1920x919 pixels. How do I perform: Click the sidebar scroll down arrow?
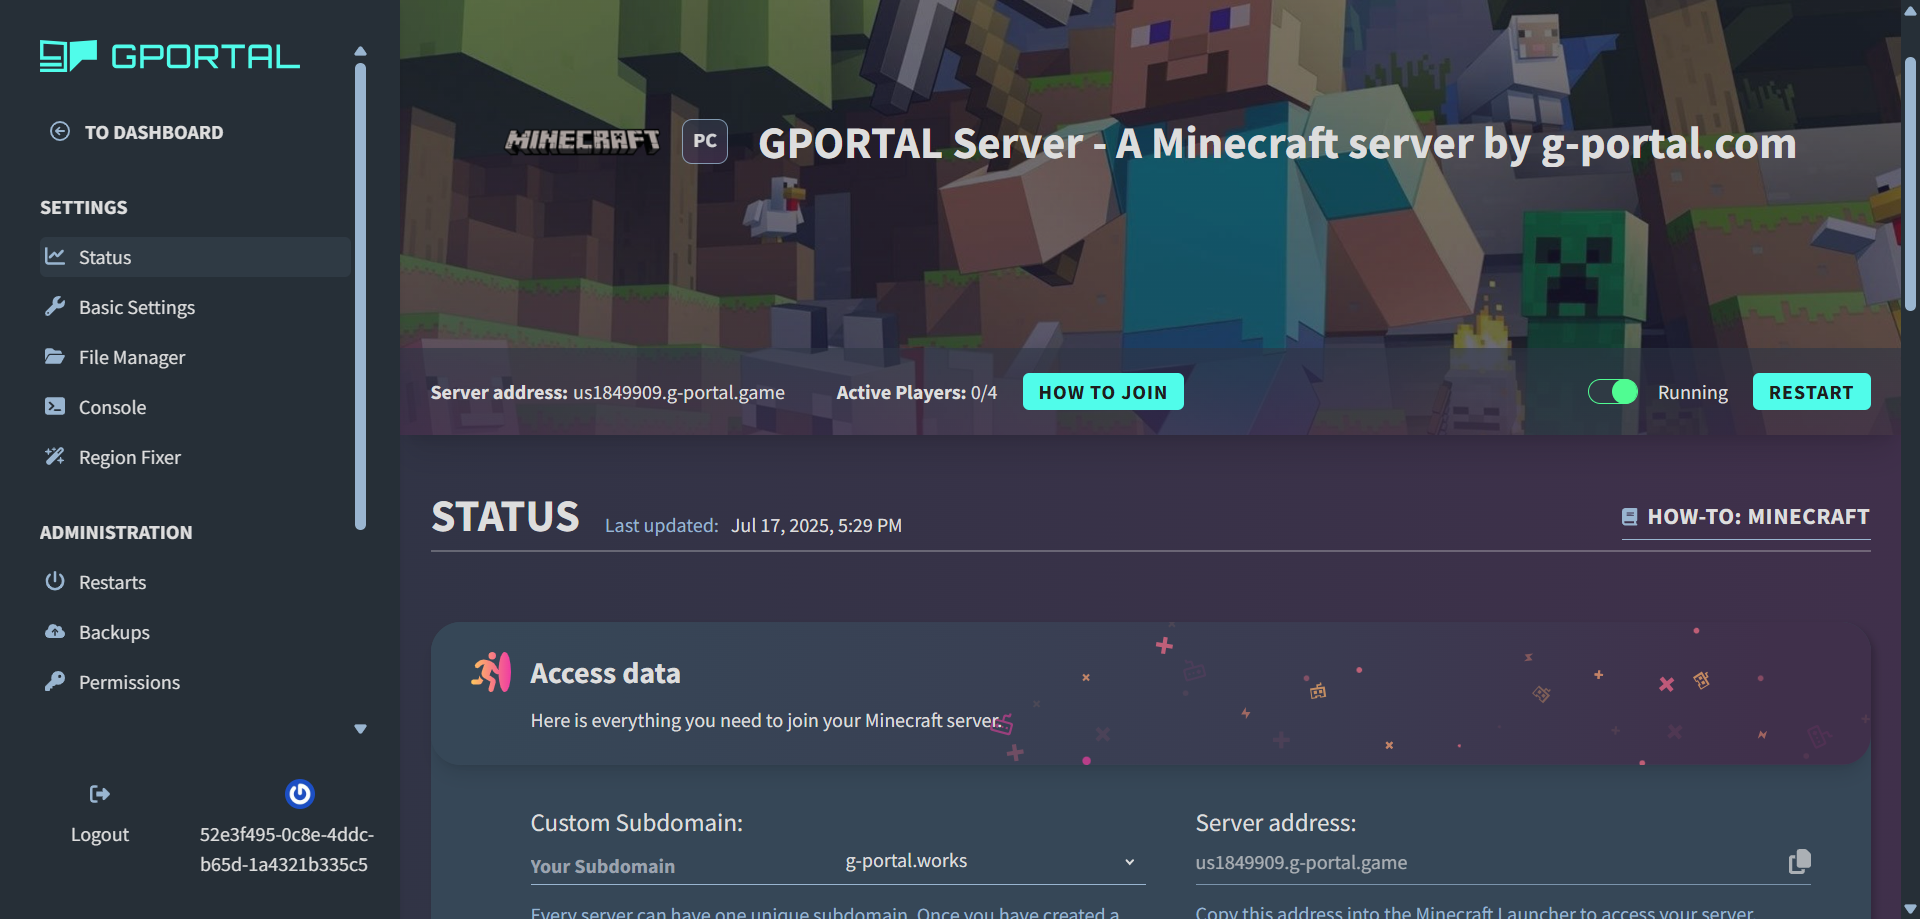point(361,729)
